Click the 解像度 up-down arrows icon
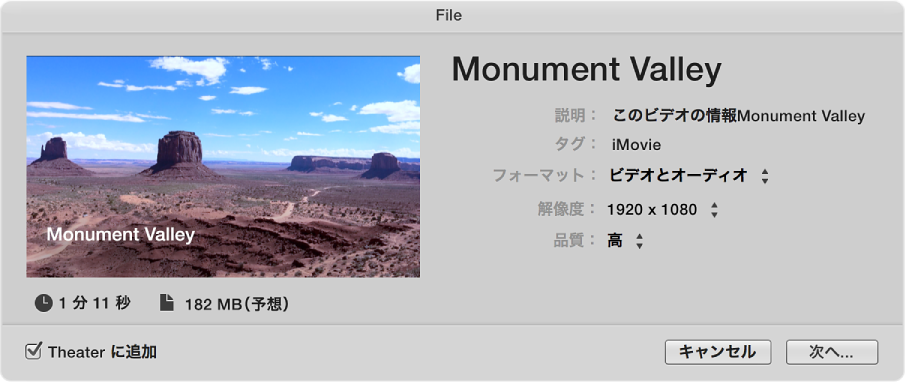The height and width of the screenshot is (384, 906). [x=714, y=210]
